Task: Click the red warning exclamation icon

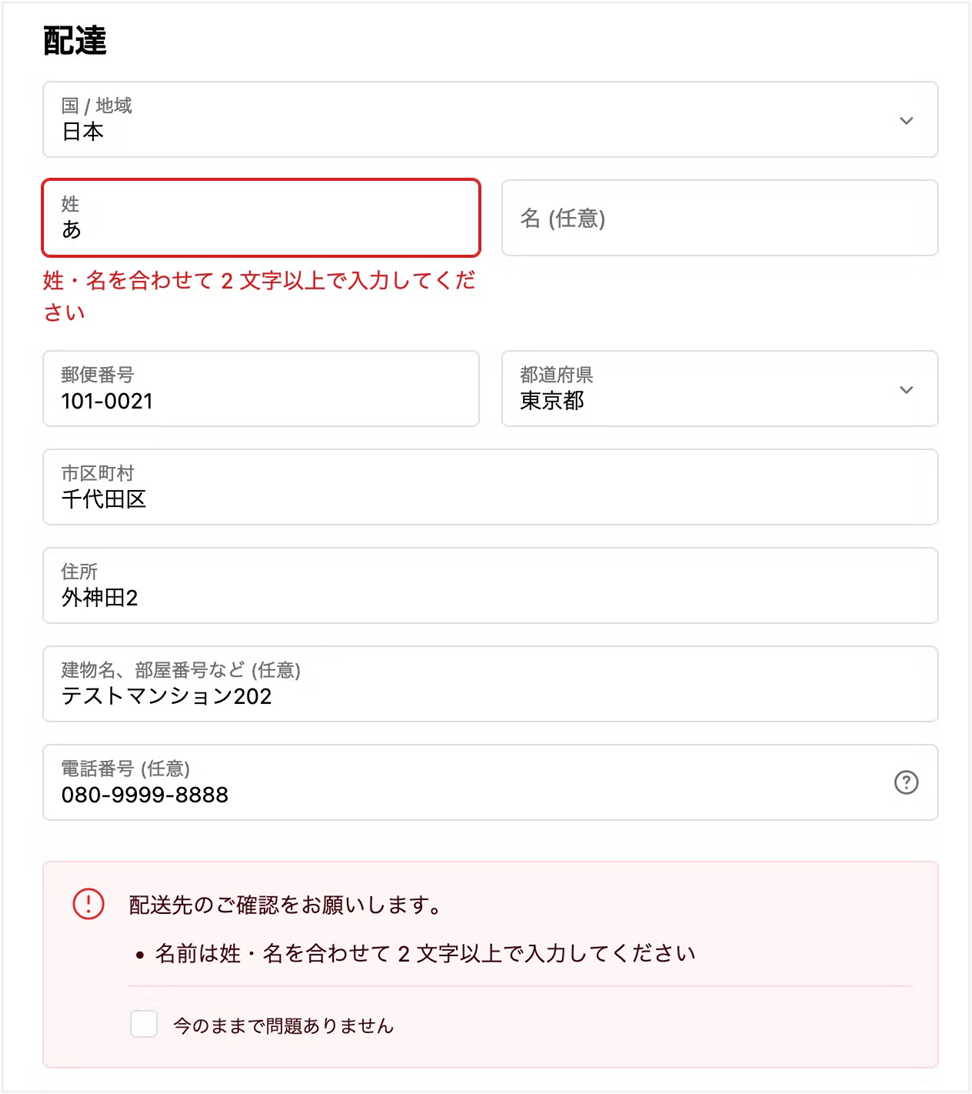Action: click(x=89, y=904)
